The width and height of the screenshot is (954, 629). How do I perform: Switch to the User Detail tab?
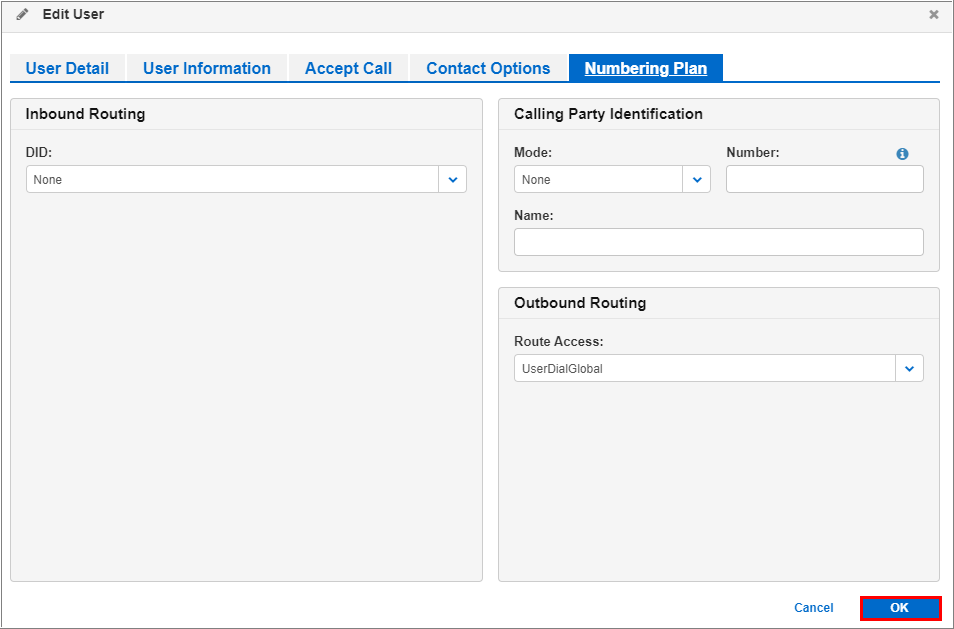(67, 68)
